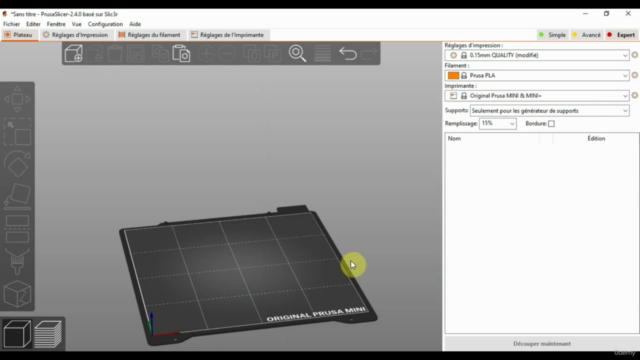This screenshot has height=360, width=640.
Task: Switch to 3D editor view cube
Action: (x=17, y=334)
